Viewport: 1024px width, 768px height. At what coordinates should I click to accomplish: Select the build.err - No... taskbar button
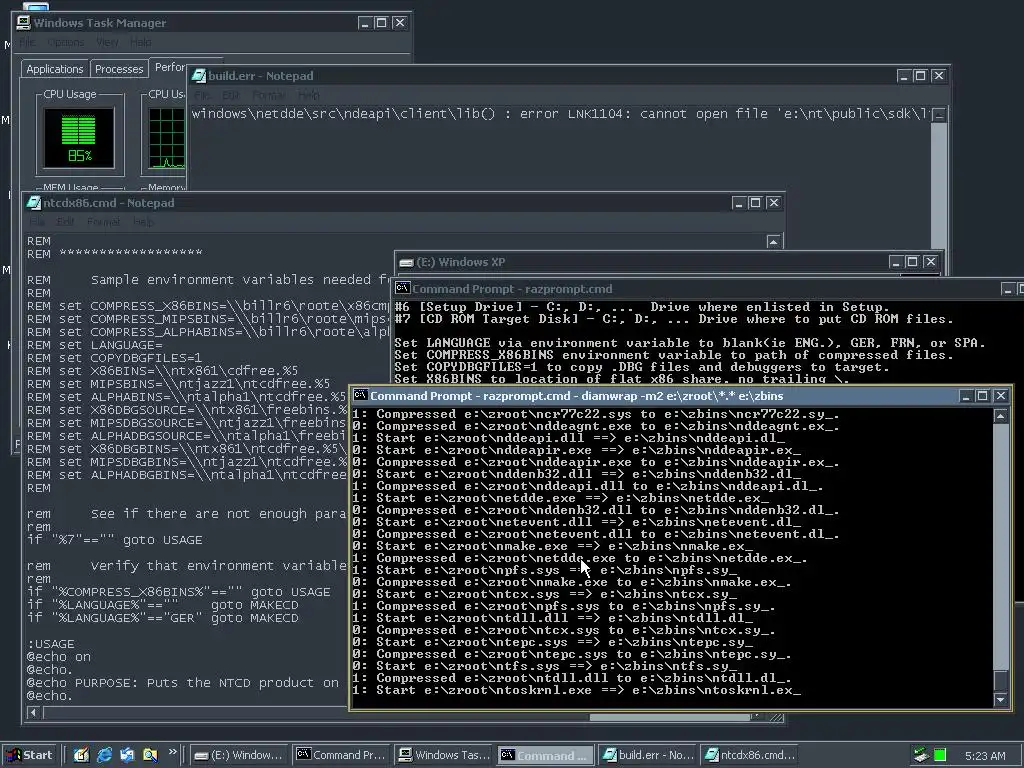point(648,755)
